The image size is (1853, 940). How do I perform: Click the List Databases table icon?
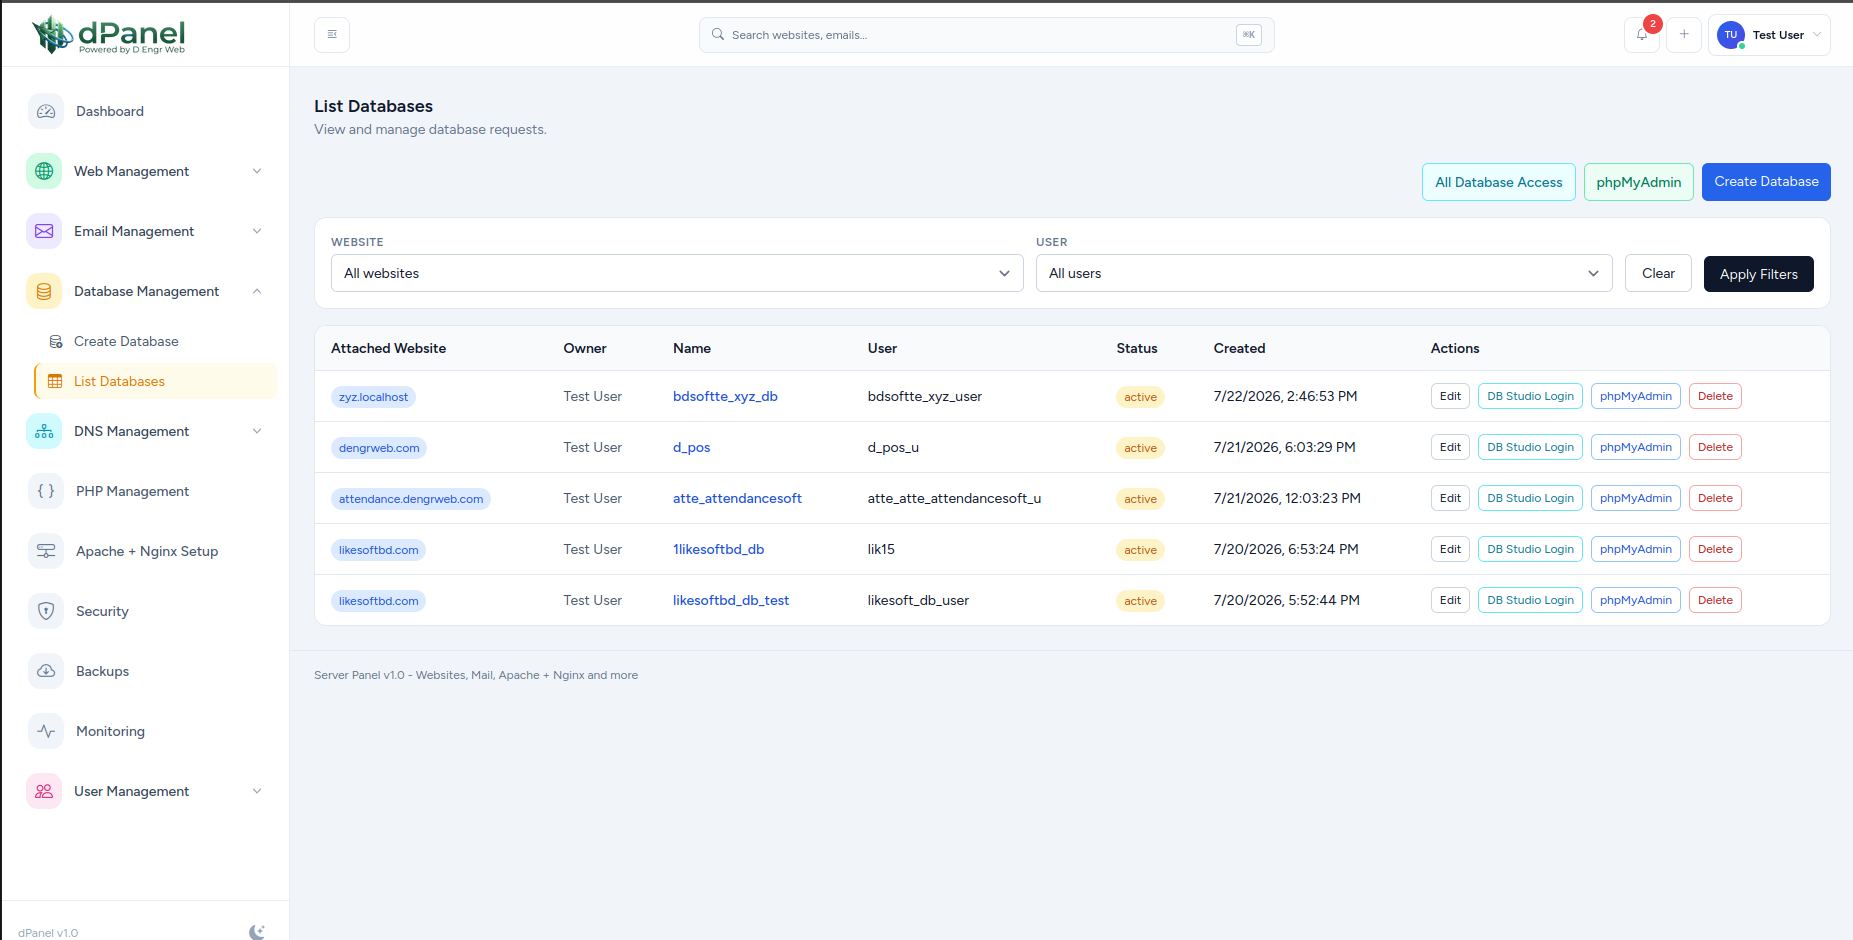coord(55,381)
